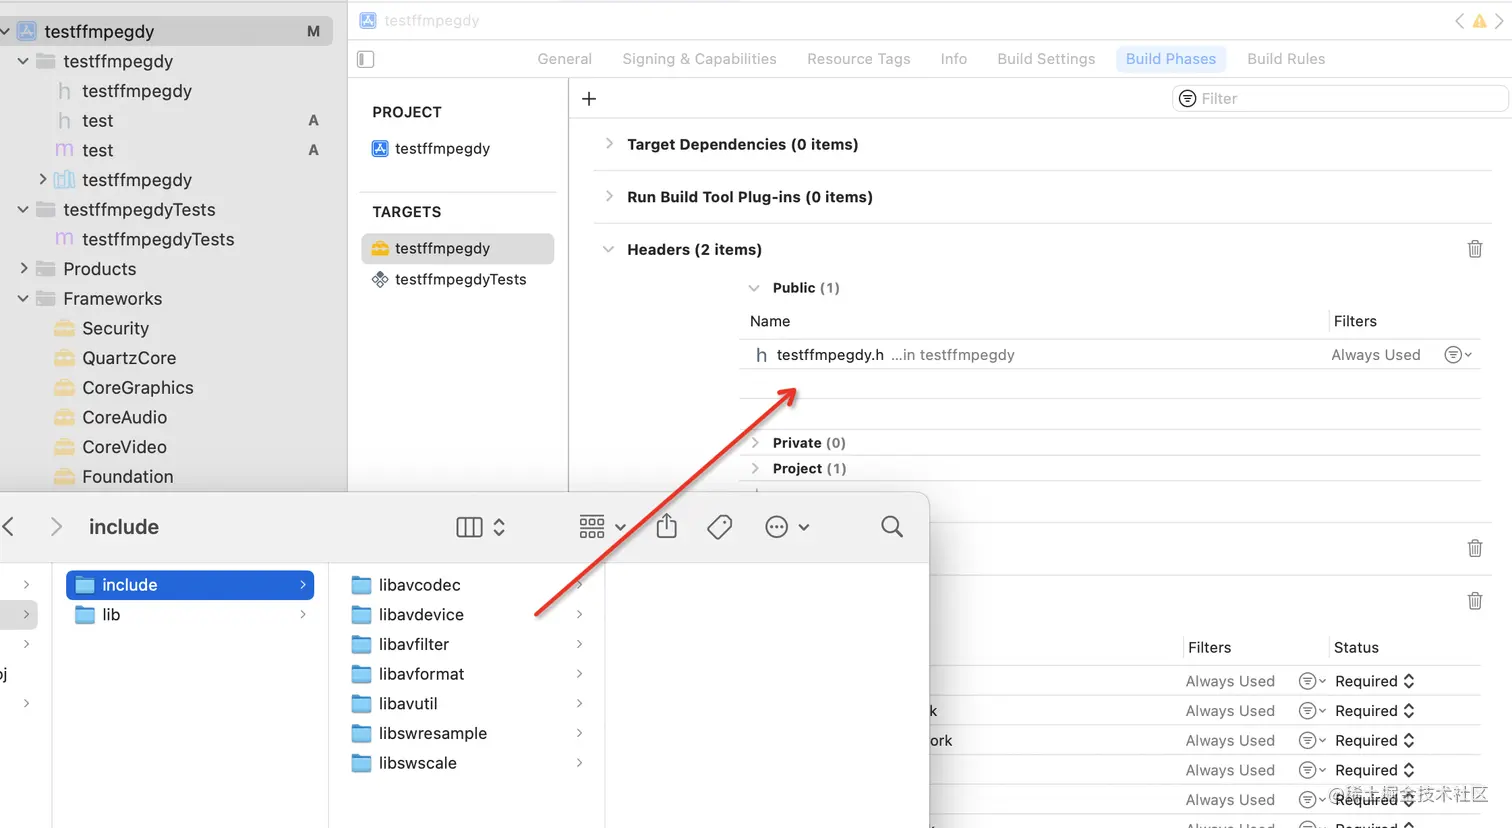The height and width of the screenshot is (828, 1512).
Task: Open Finder more actions ellipsis menu
Action: pyautogui.click(x=787, y=527)
